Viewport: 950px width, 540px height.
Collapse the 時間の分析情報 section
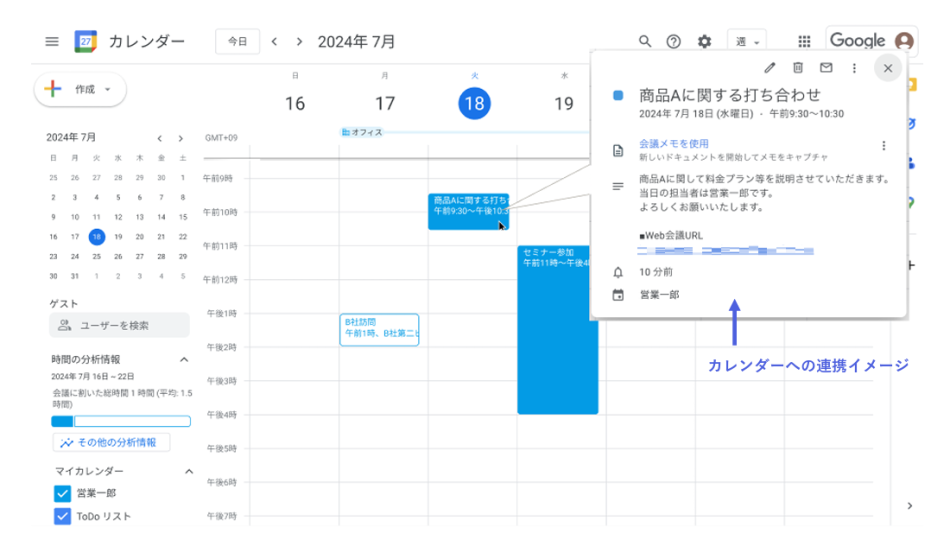[184, 359]
